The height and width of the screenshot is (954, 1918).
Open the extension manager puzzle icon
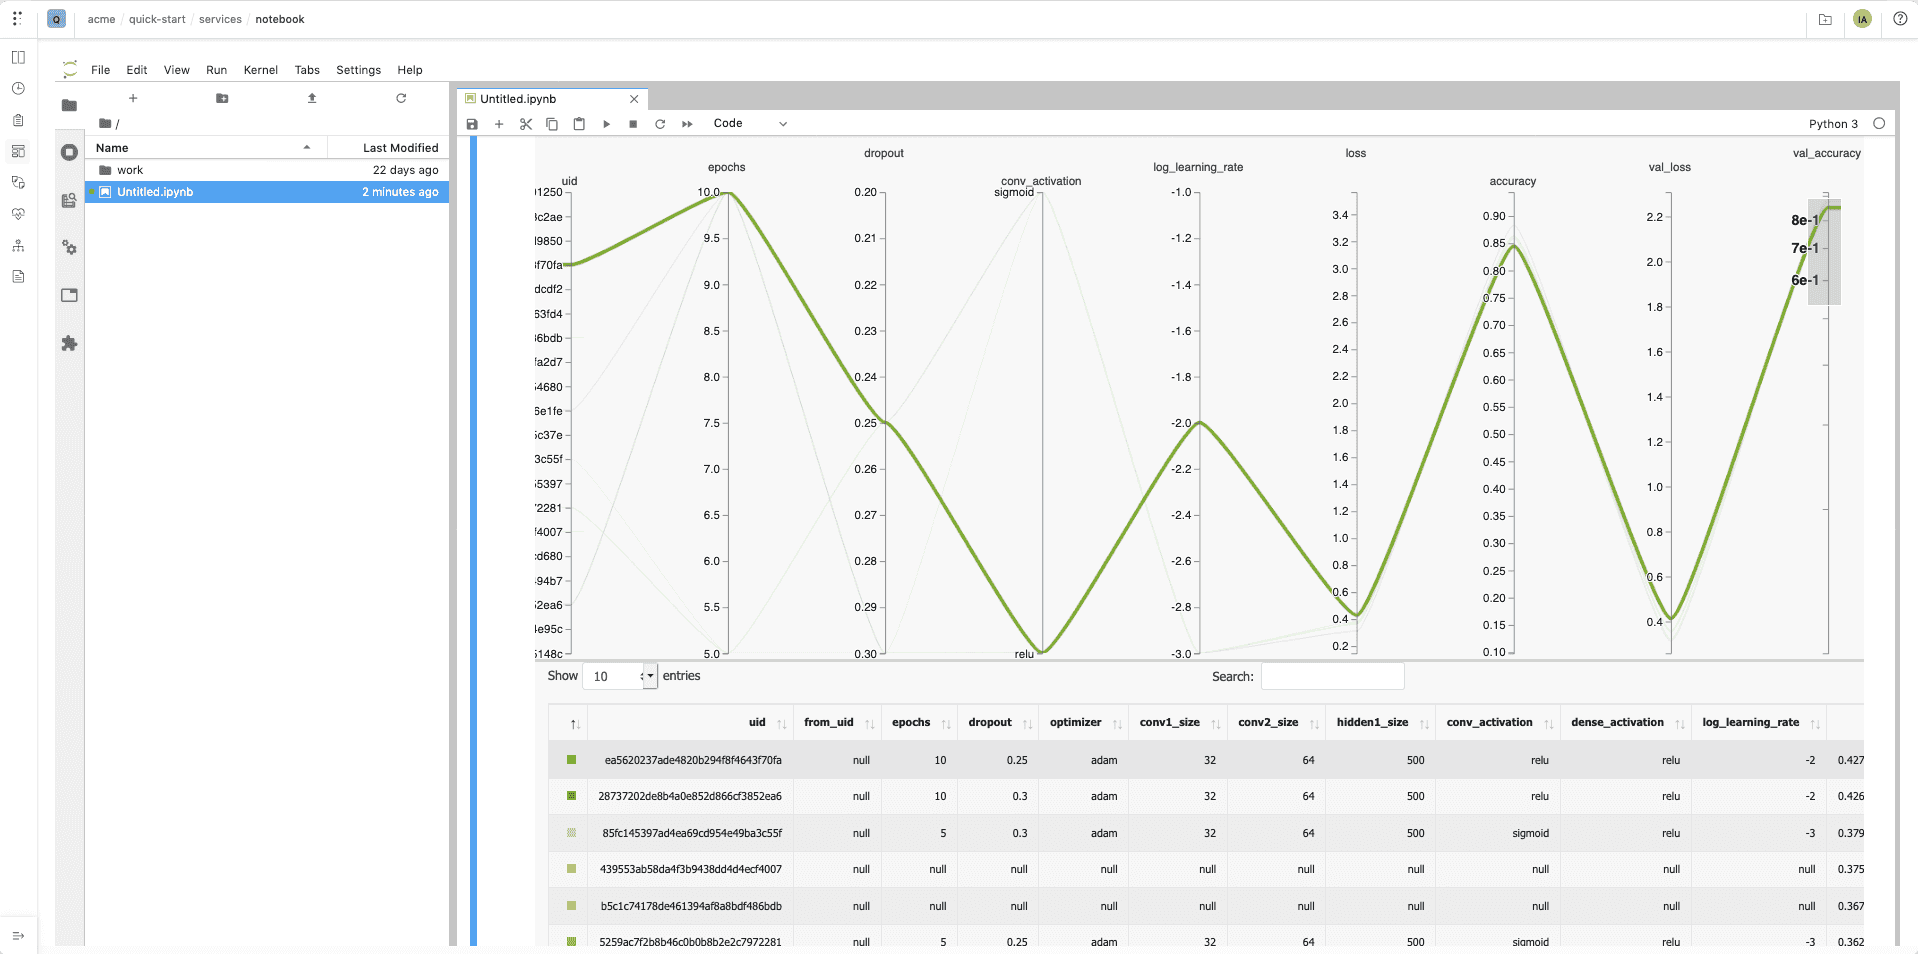click(x=69, y=343)
